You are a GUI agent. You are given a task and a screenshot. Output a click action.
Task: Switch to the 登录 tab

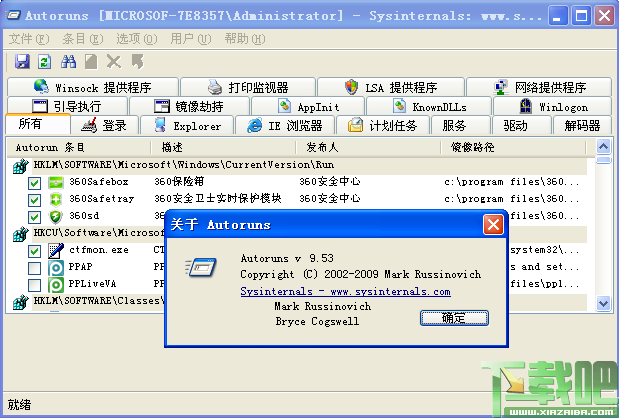point(105,126)
